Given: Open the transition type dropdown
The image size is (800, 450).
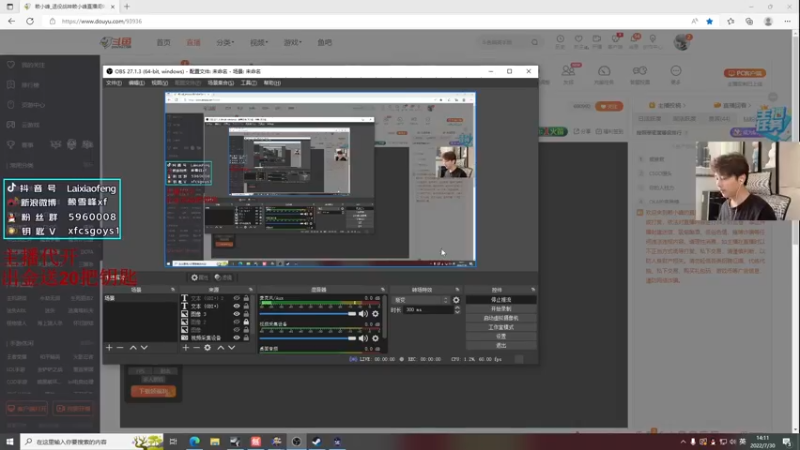Looking at the screenshot, I should pos(421,300).
